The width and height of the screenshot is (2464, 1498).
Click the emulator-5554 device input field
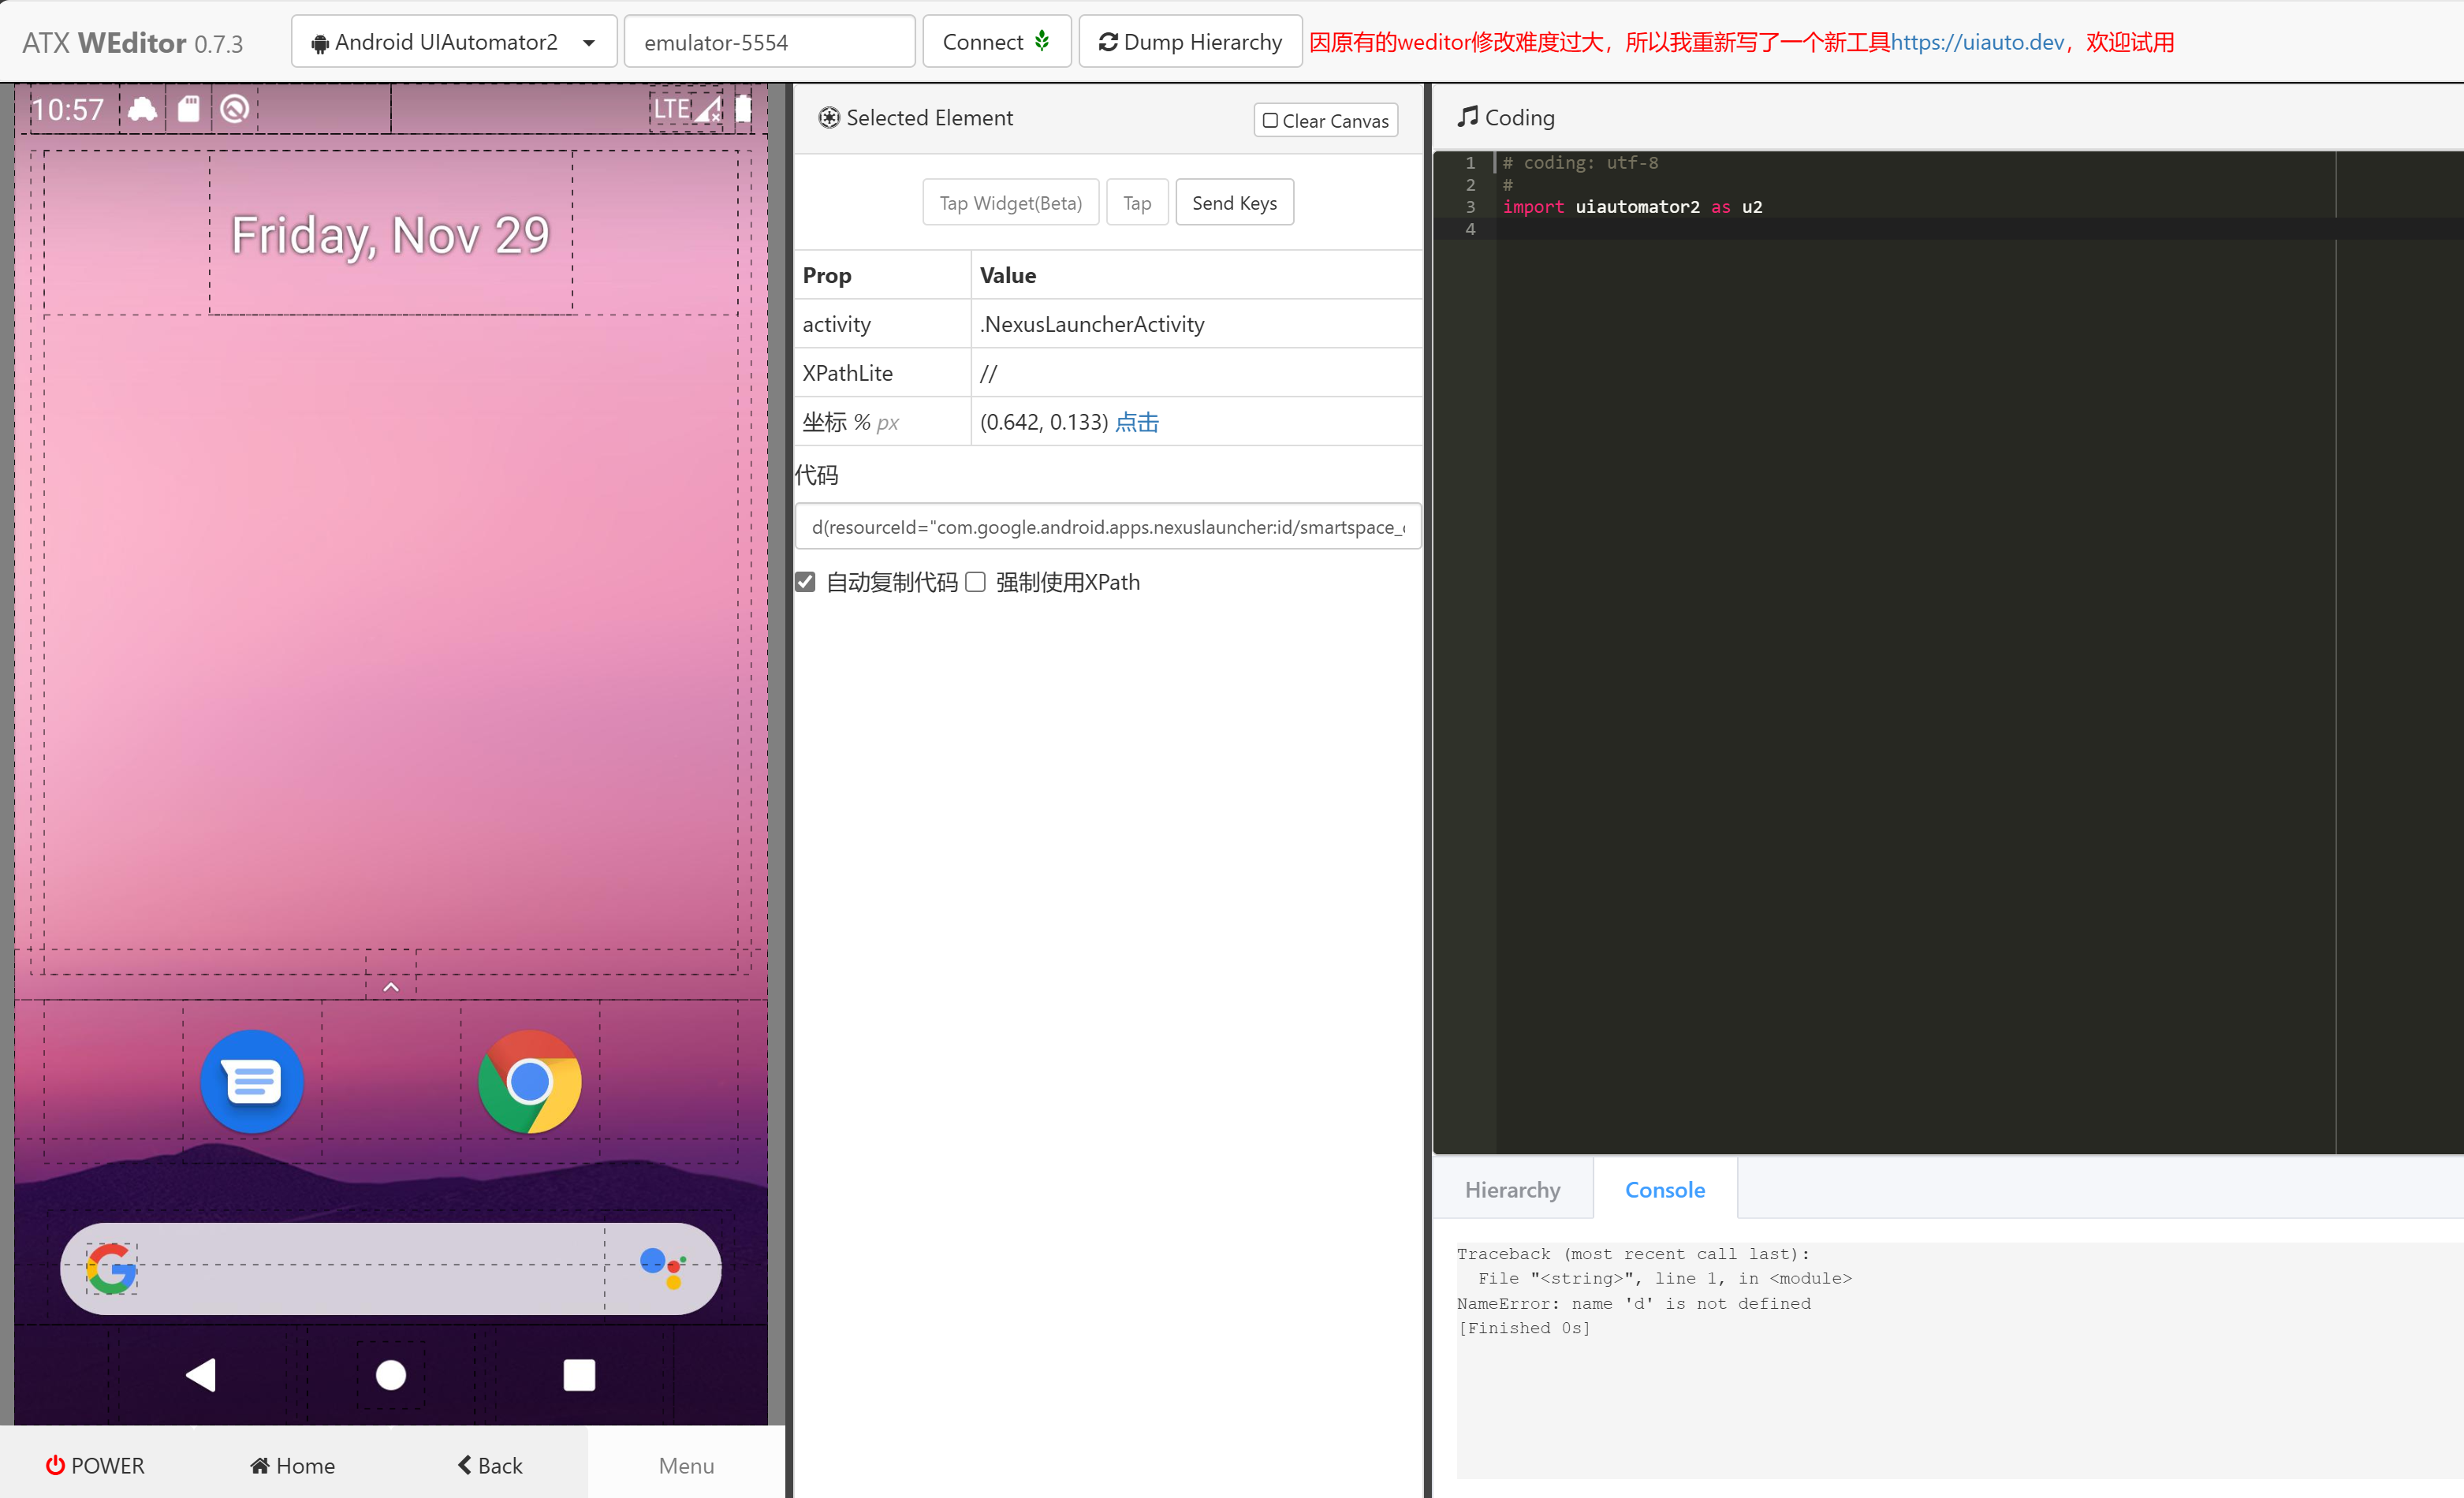tap(769, 42)
